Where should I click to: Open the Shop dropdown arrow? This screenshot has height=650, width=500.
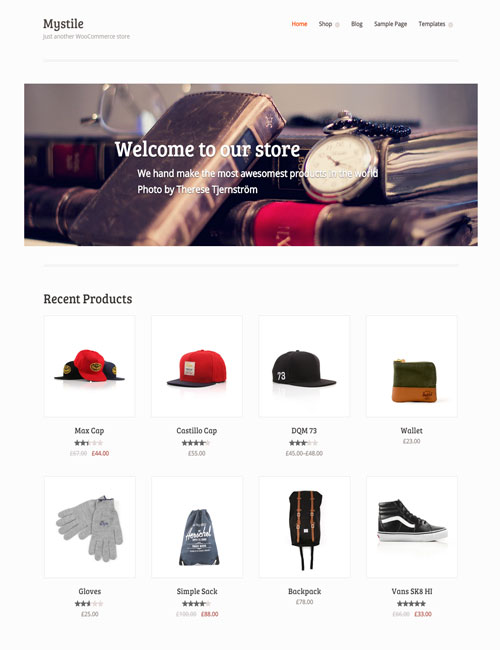tap(337, 25)
